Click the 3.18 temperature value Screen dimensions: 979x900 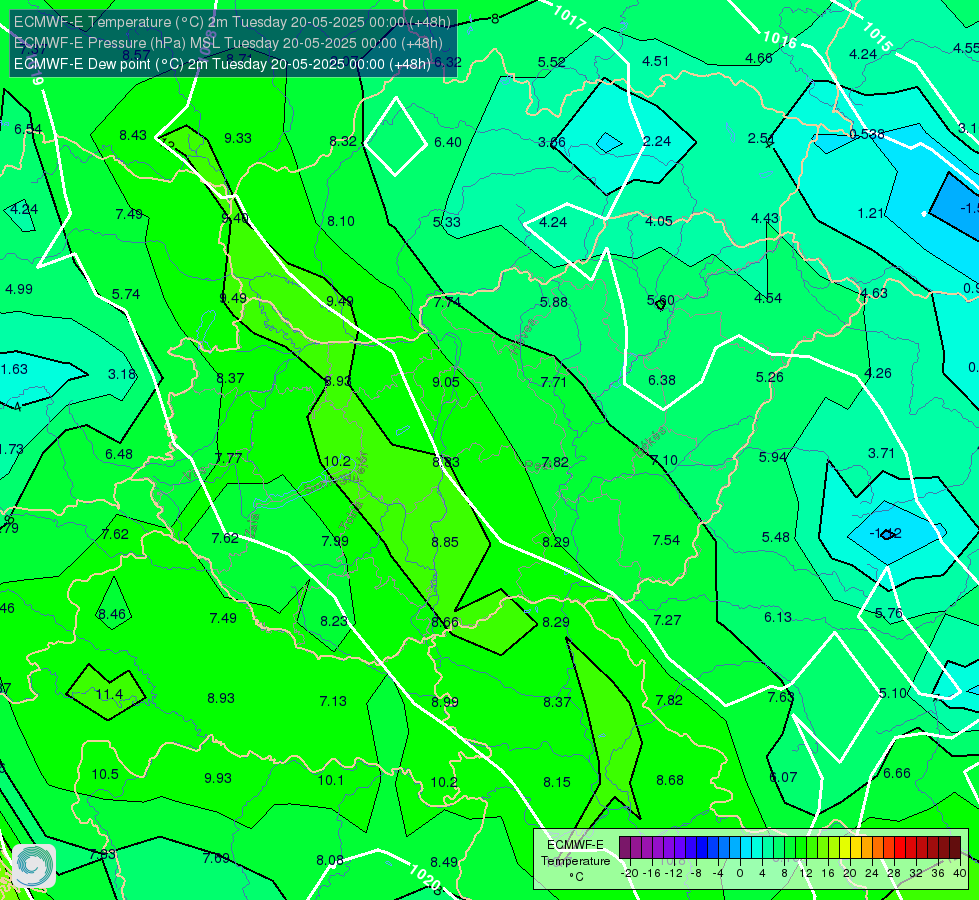(122, 374)
